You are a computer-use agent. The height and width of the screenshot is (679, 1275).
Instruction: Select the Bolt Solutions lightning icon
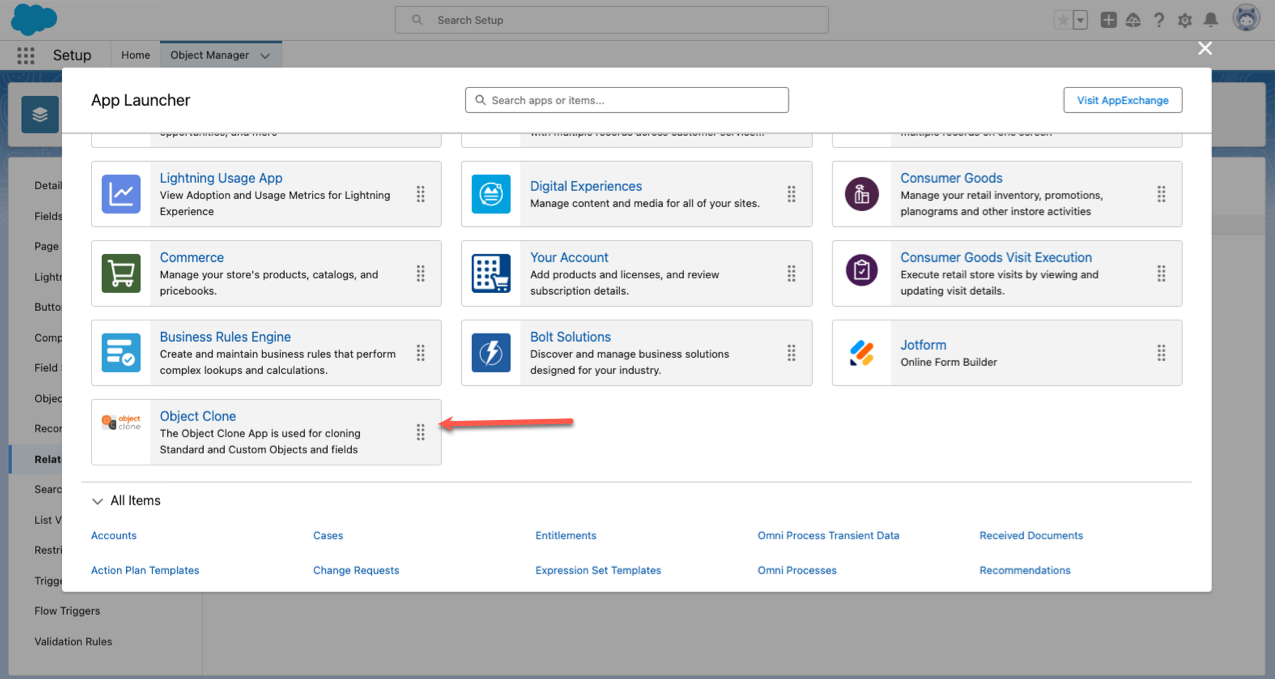click(491, 353)
